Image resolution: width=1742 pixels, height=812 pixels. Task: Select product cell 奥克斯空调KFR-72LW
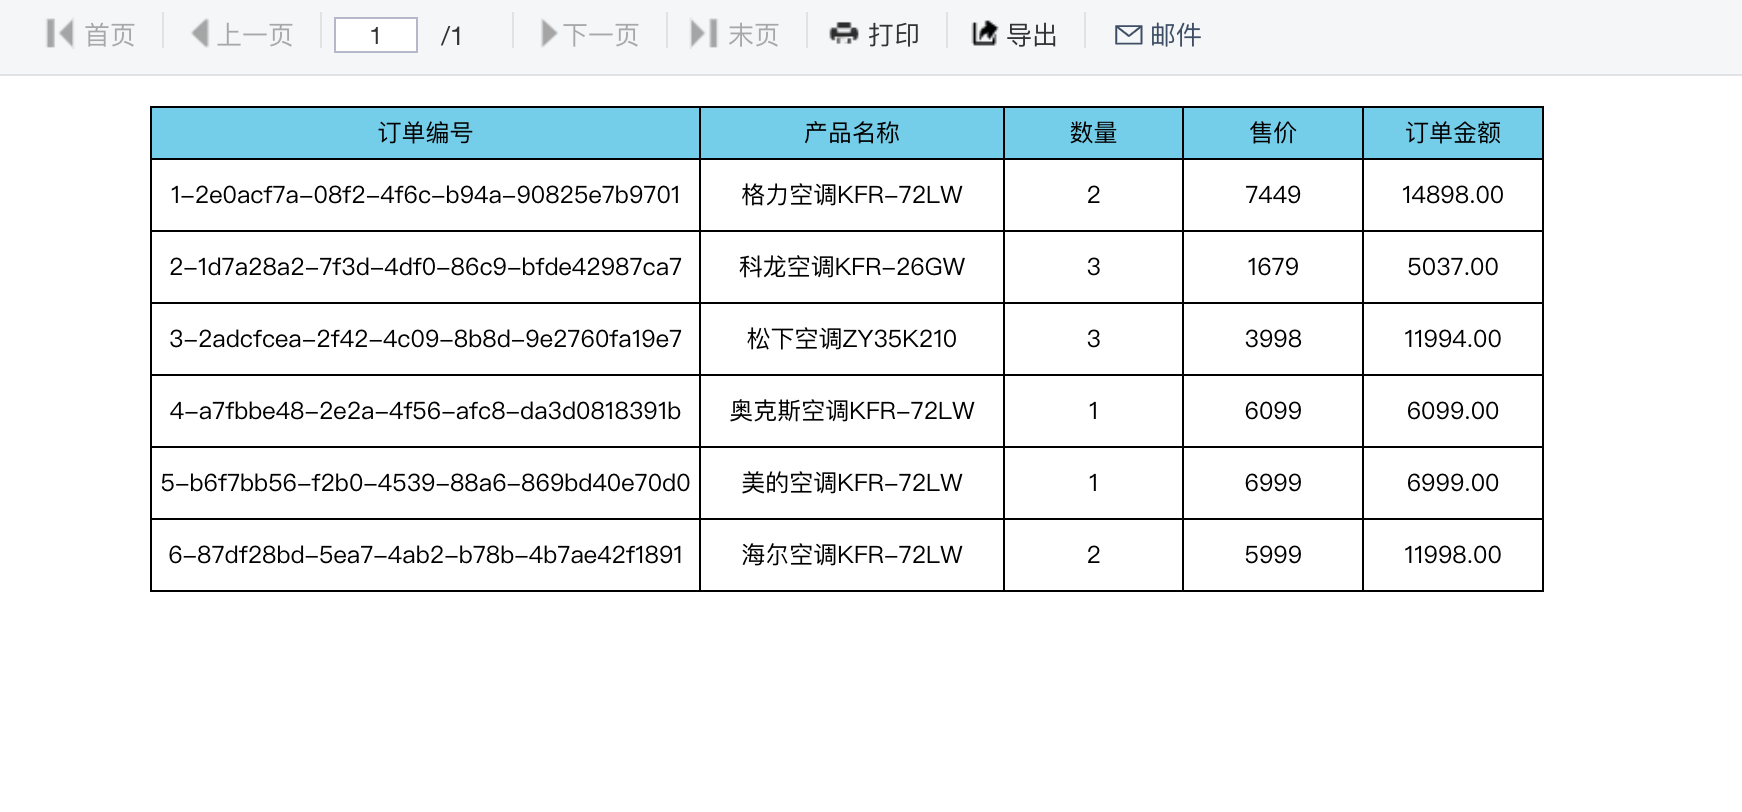[852, 411]
